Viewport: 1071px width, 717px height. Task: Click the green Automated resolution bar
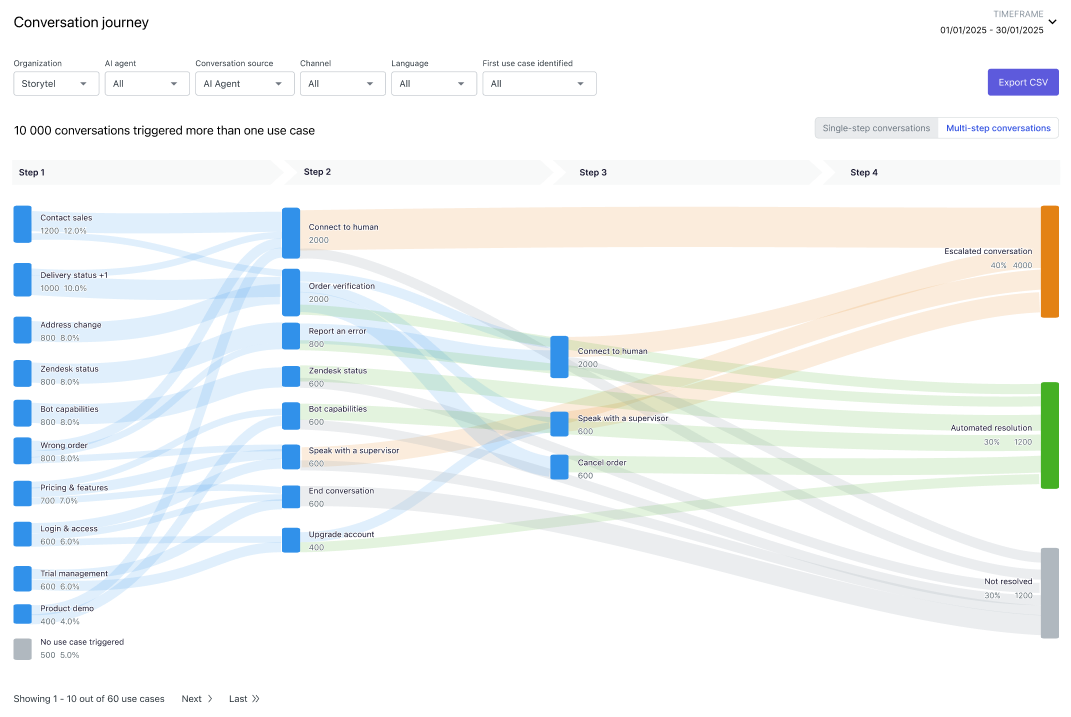point(1049,435)
